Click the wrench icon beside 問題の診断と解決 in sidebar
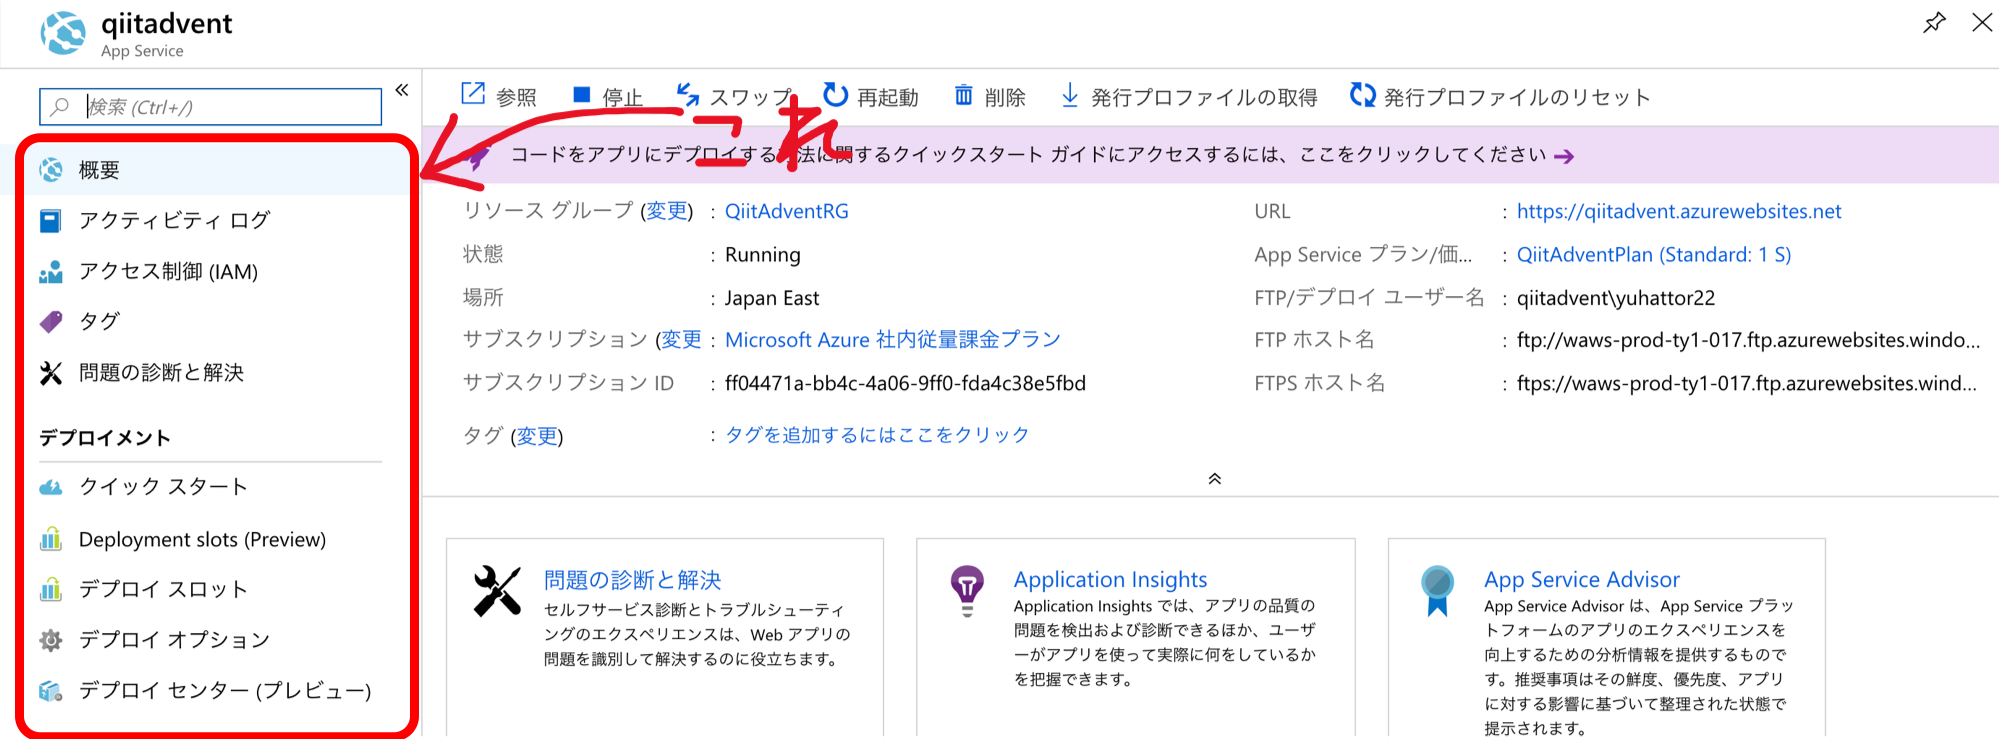The image size is (1999, 739). click(x=51, y=373)
